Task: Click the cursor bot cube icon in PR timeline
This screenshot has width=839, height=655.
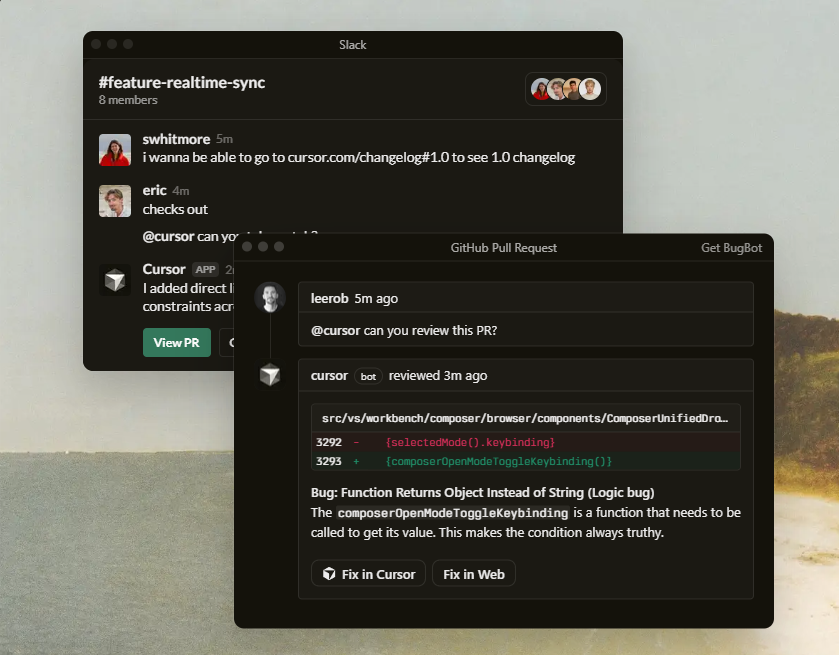Action: (270, 375)
